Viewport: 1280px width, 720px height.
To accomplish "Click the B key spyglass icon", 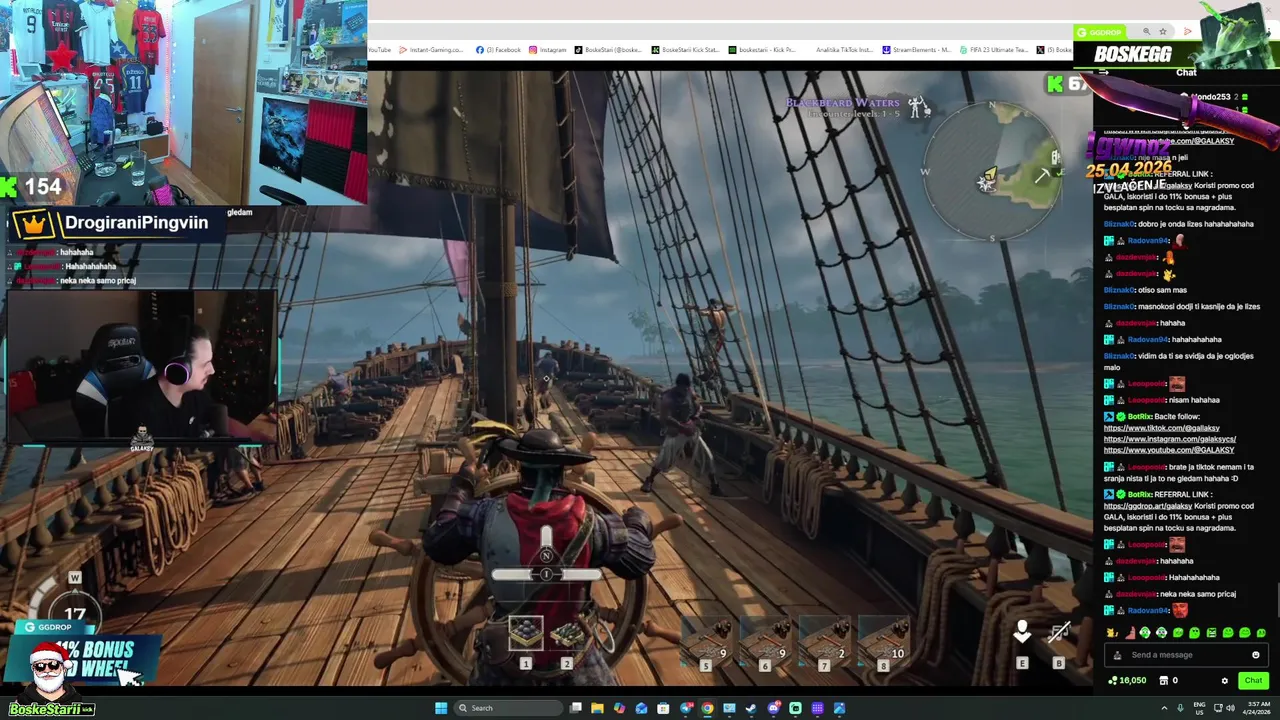I will (1059, 633).
